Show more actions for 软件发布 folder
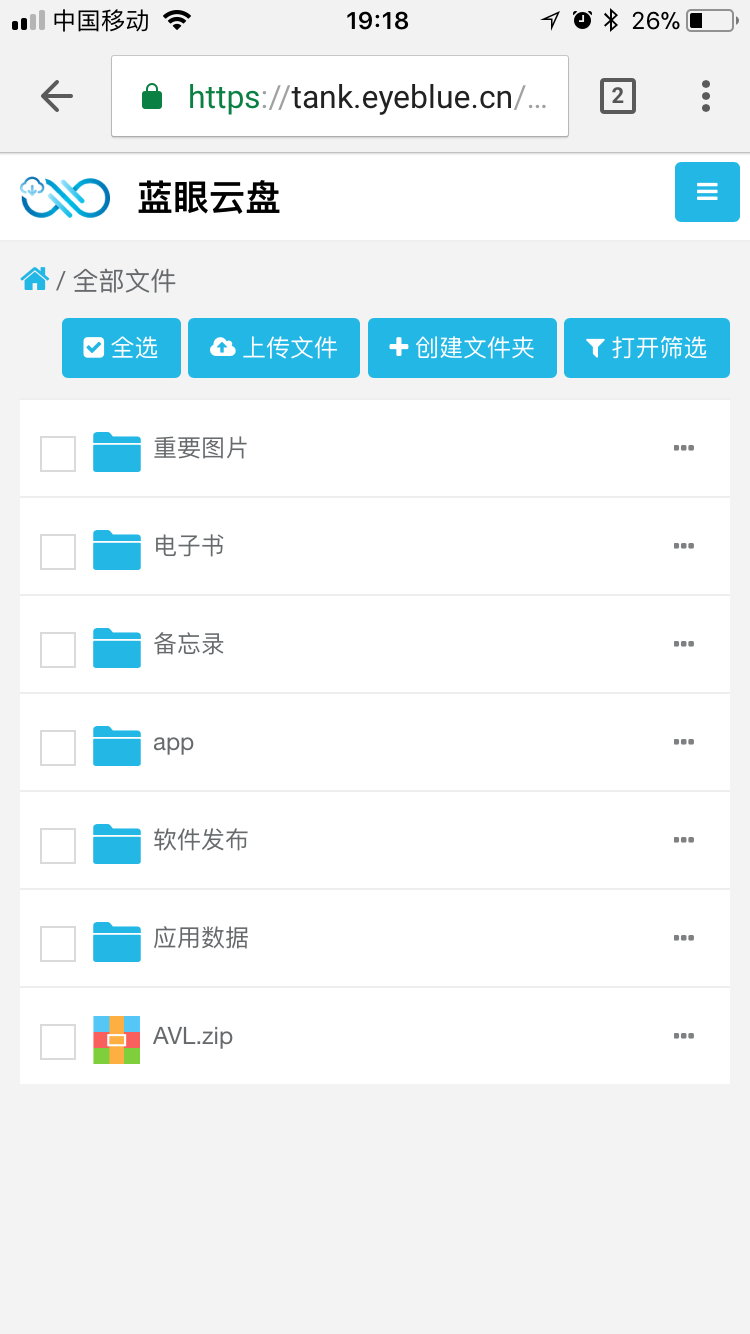Viewport: 750px width, 1334px height. coord(684,840)
